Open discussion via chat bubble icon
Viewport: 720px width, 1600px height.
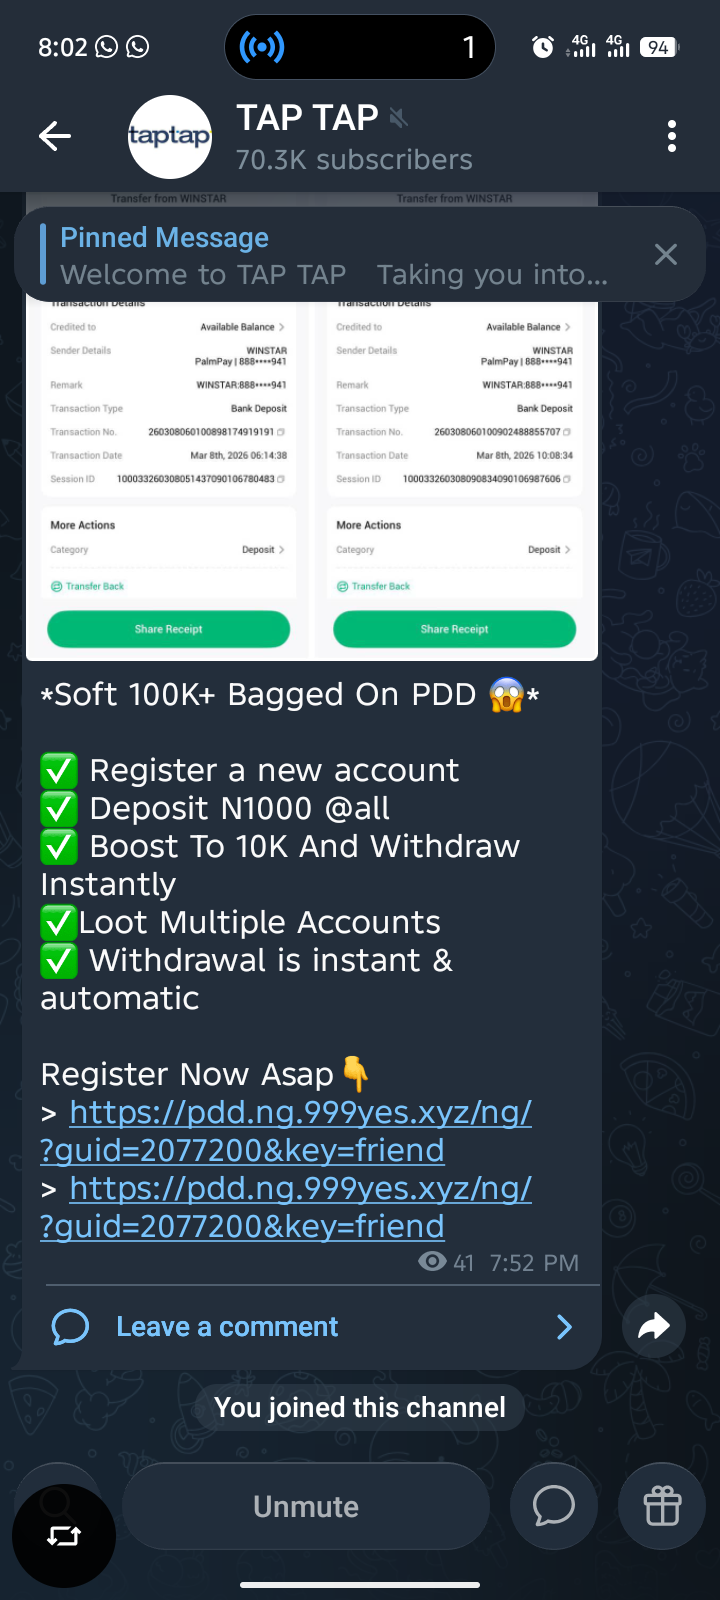click(553, 1506)
